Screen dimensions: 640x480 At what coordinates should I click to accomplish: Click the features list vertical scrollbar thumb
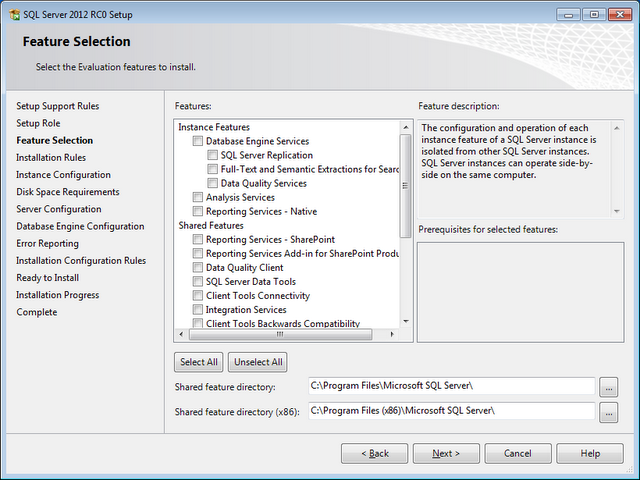[406, 186]
